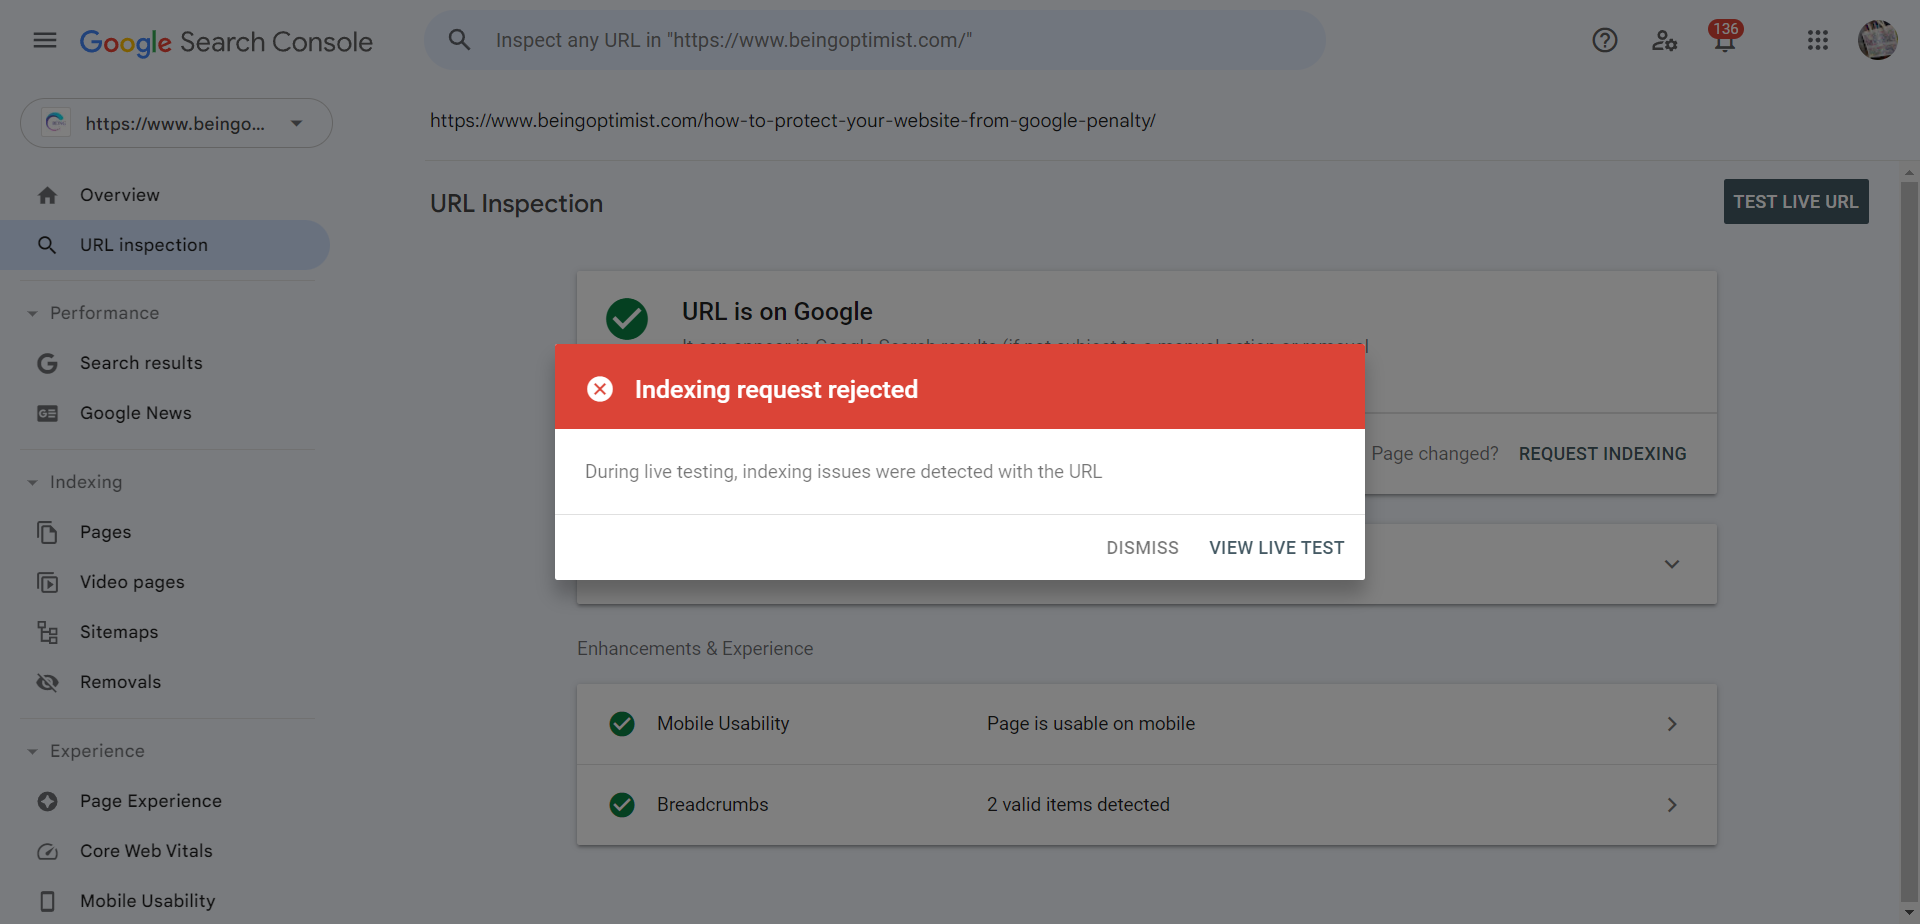Open Google News report
This screenshot has width=1920, height=924.
click(x=136, y=413)
